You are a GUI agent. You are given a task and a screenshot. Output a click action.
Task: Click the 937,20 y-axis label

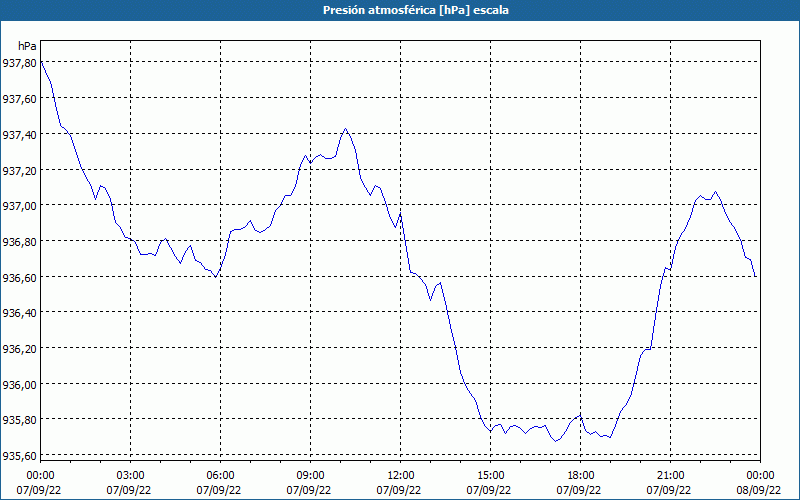19,170
